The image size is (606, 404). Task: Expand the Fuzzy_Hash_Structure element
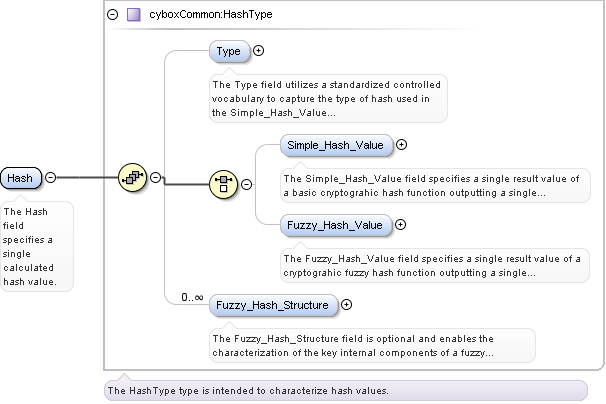(347, 305)
